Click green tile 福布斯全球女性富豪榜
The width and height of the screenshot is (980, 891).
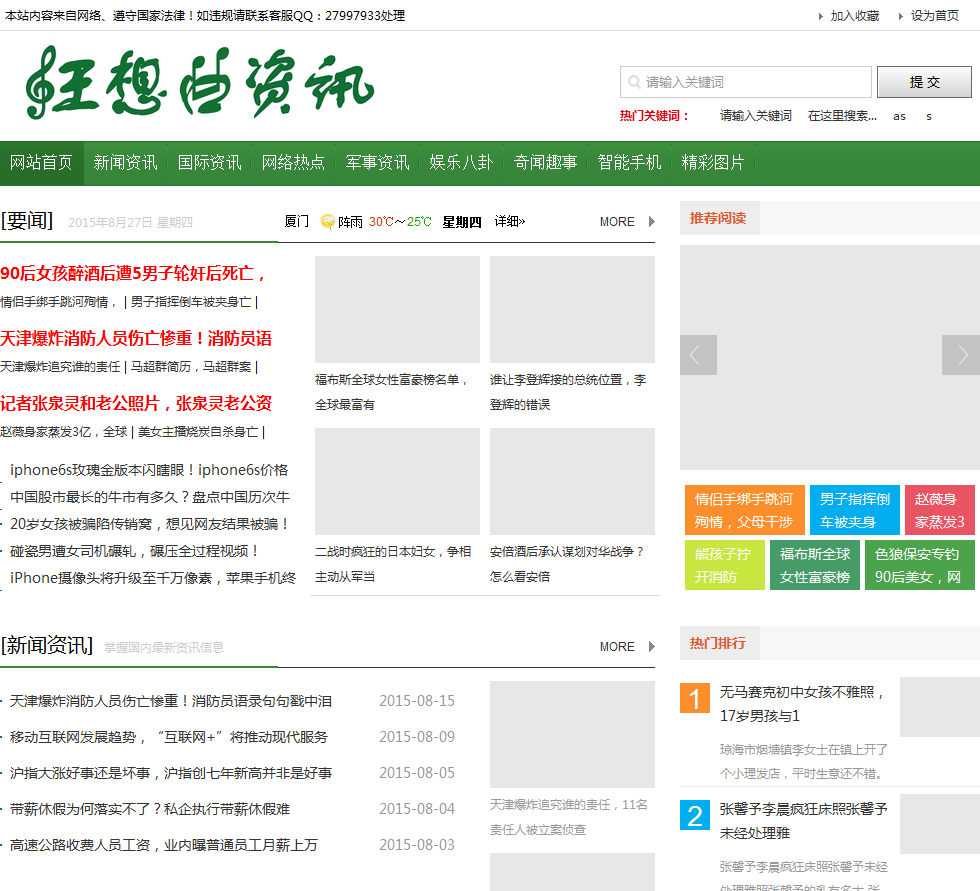pos(815,565)
